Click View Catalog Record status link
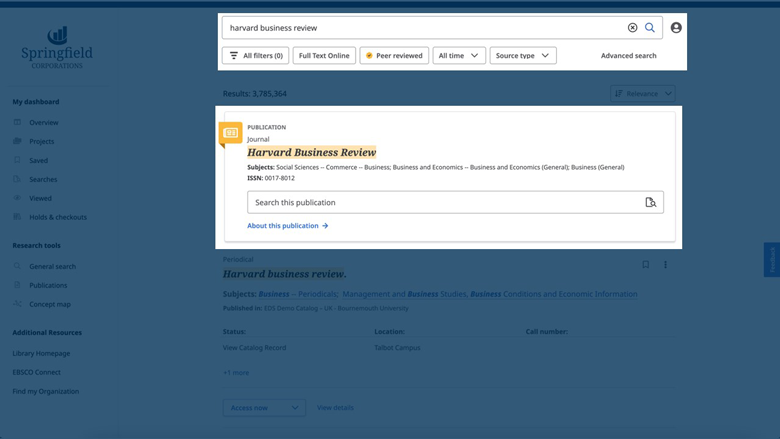Image resolution: width=780 pixels, height=439 pixels. pos(254,348)
